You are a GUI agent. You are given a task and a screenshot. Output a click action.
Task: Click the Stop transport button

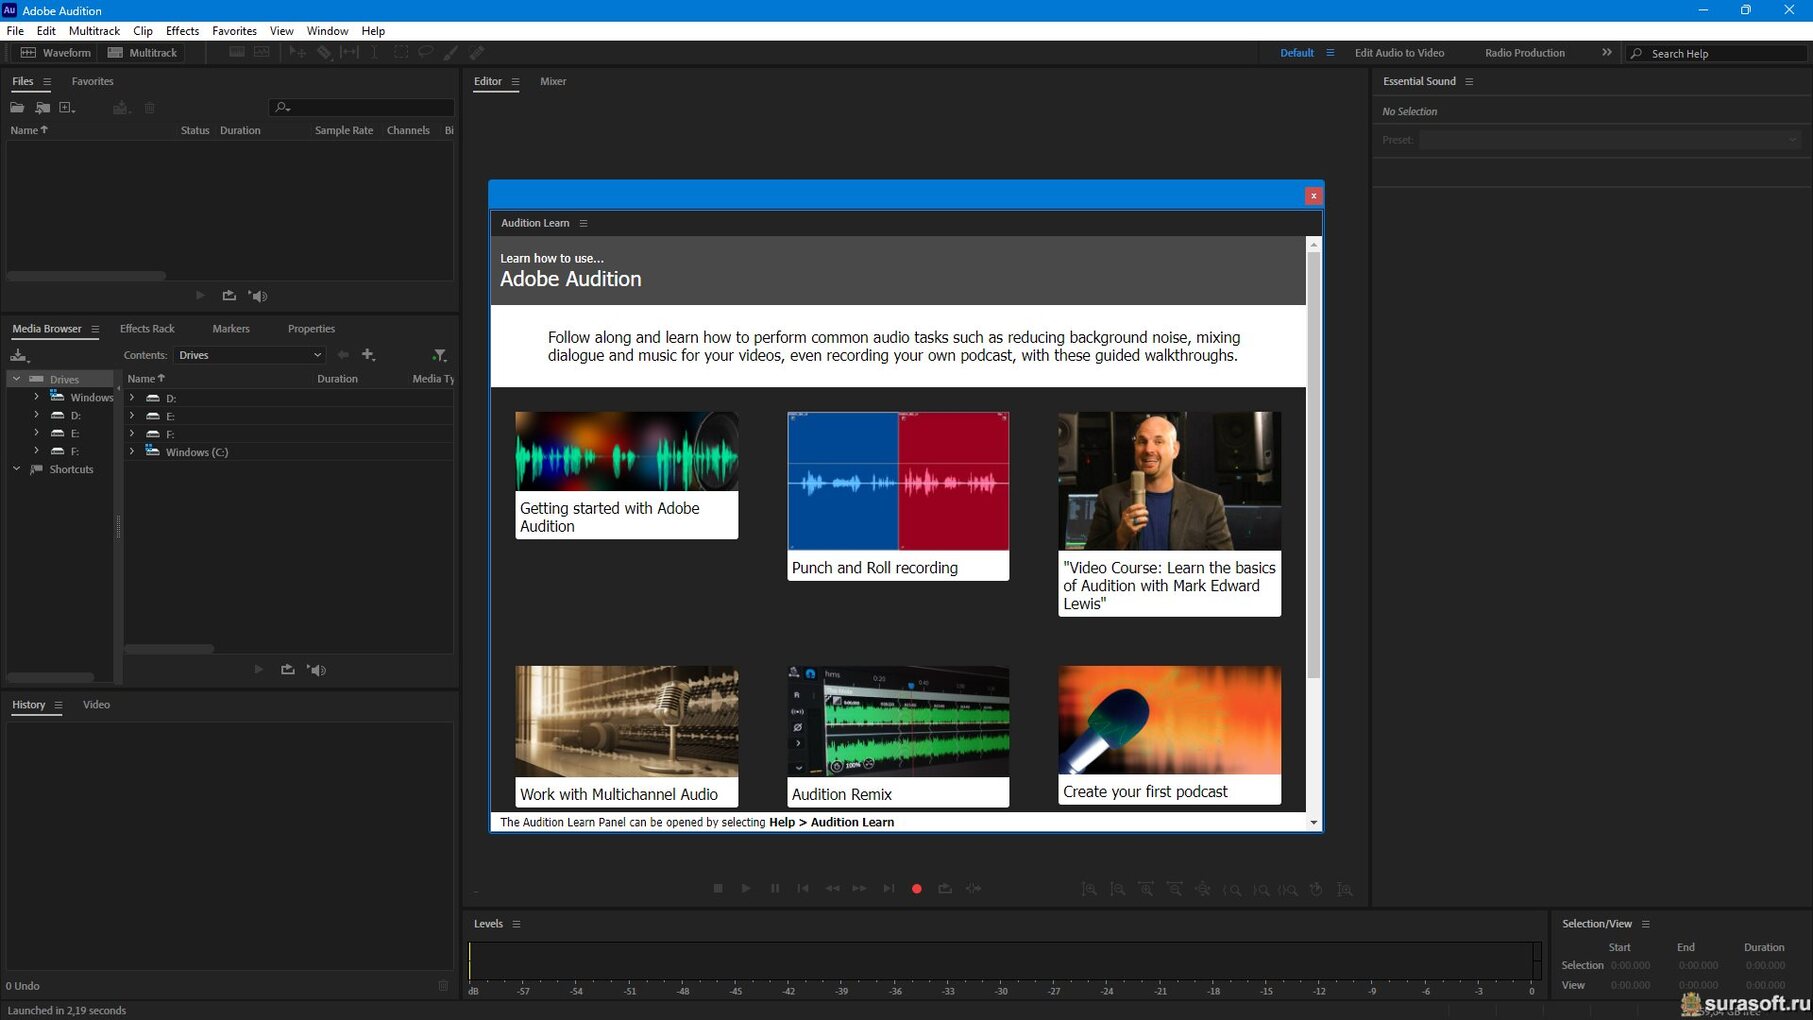tap(718, 889)
